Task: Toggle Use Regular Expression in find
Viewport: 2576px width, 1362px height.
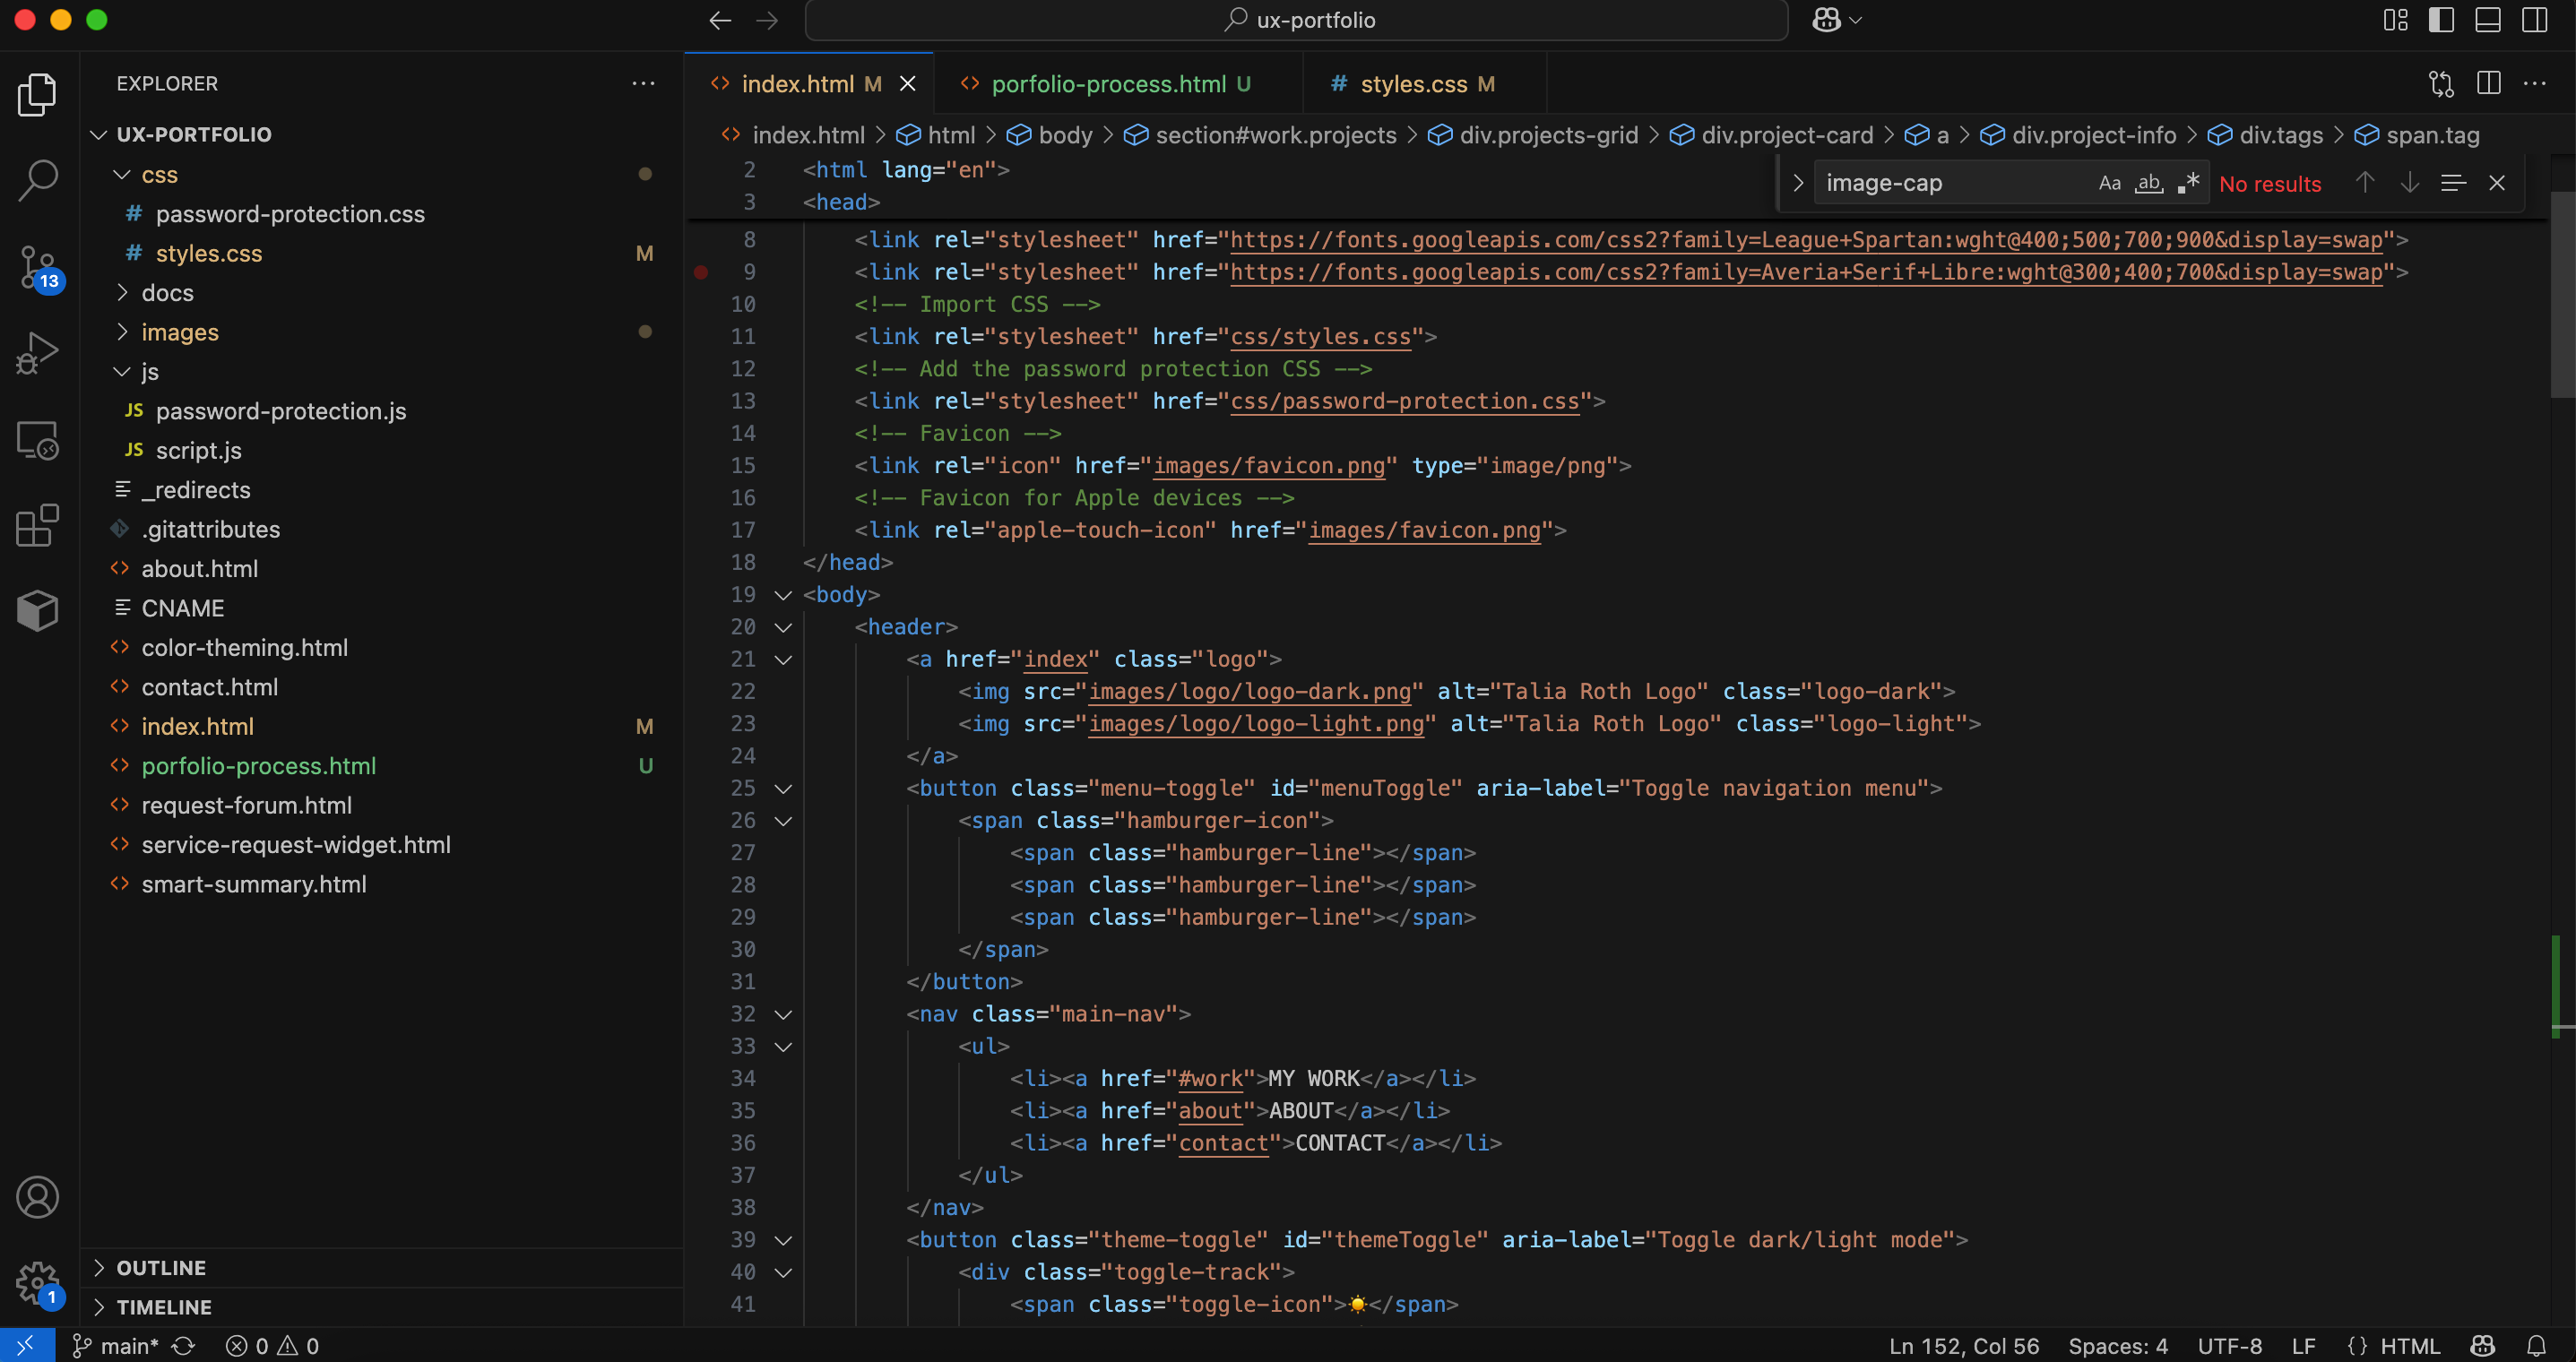Action: (2188, 183)
